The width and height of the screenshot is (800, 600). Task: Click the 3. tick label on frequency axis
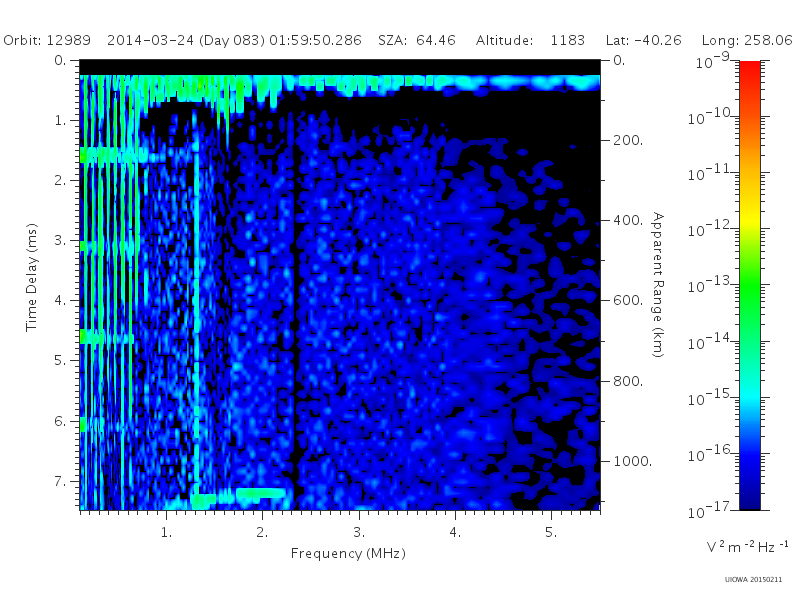[x=359, y=533]
